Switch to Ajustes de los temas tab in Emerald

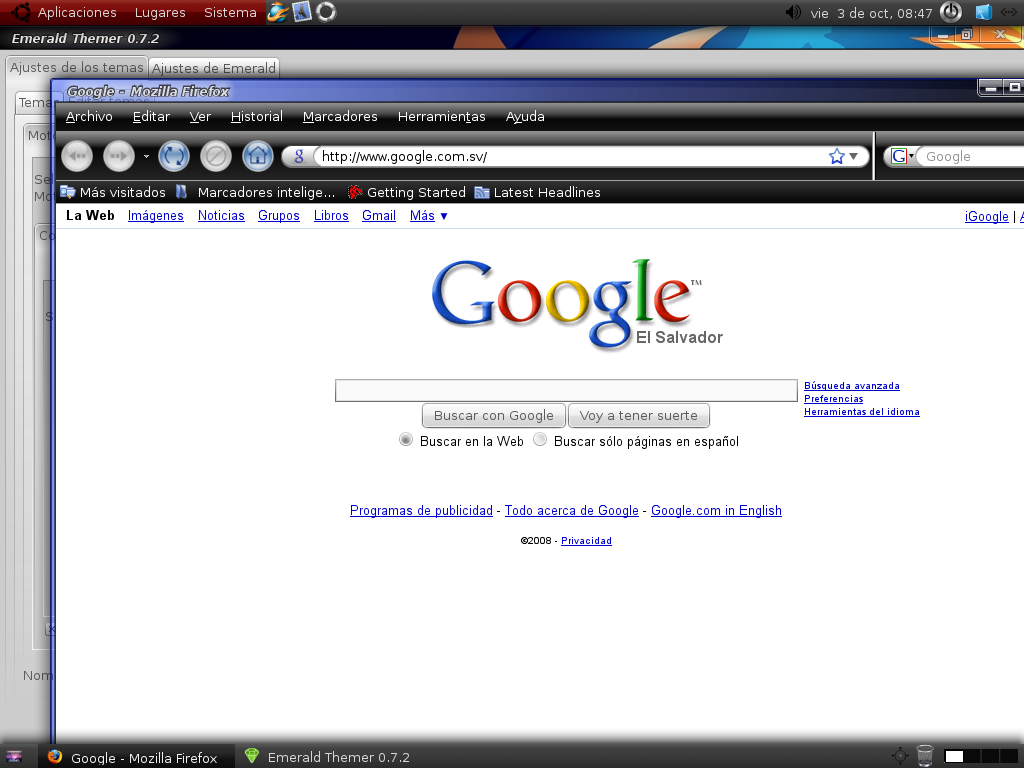tap(76, 68)
